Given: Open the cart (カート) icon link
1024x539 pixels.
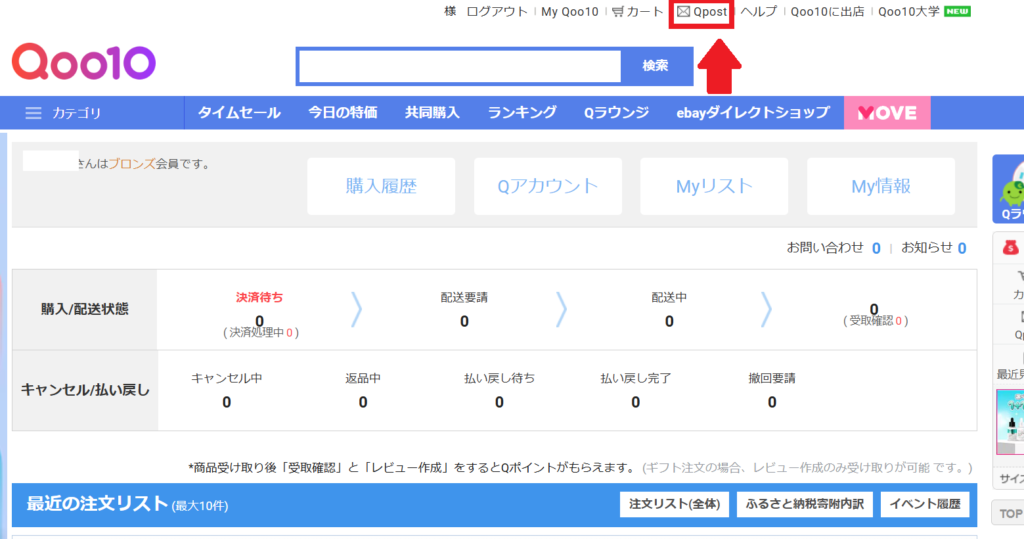Looking at the screenshot, I should [x=637, y=12].
